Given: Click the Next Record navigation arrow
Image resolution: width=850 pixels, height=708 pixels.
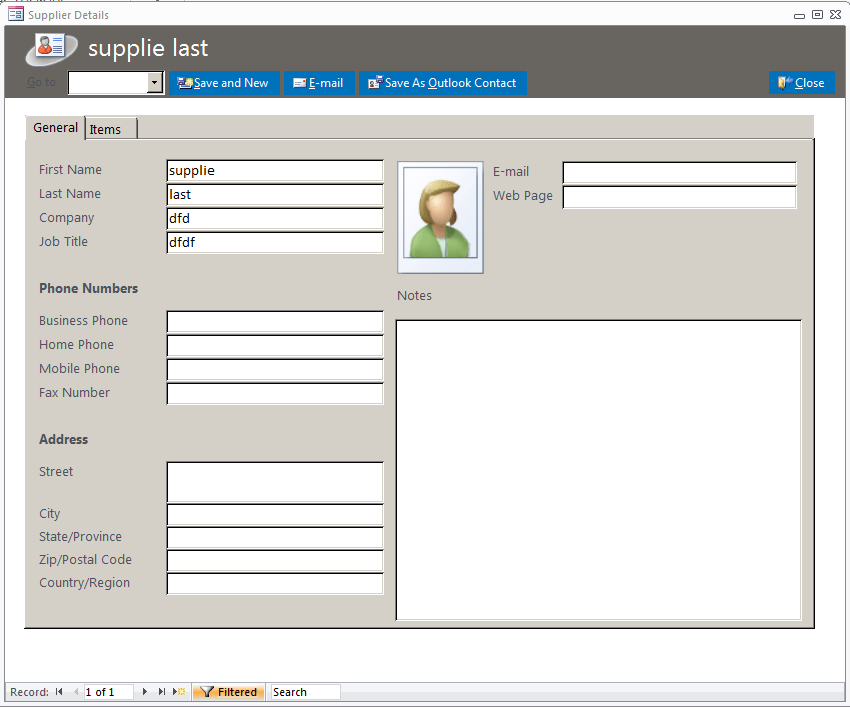Looking at the screenshot, I should [144, 691].
